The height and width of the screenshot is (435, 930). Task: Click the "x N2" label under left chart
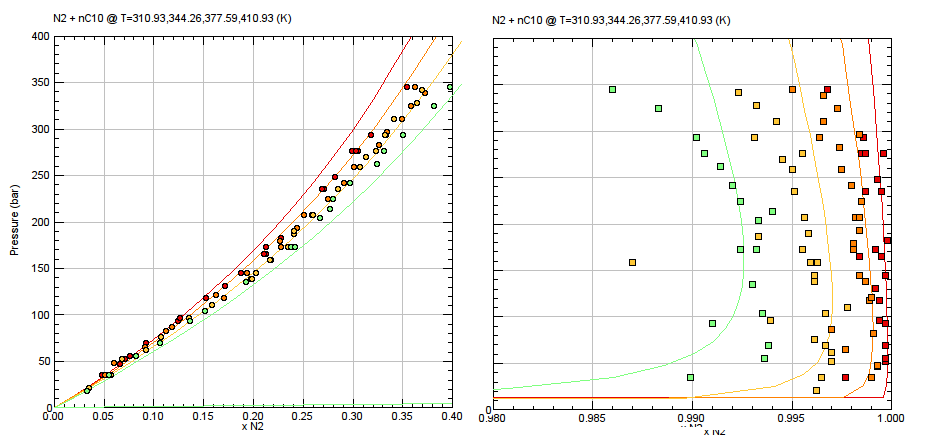251,427
